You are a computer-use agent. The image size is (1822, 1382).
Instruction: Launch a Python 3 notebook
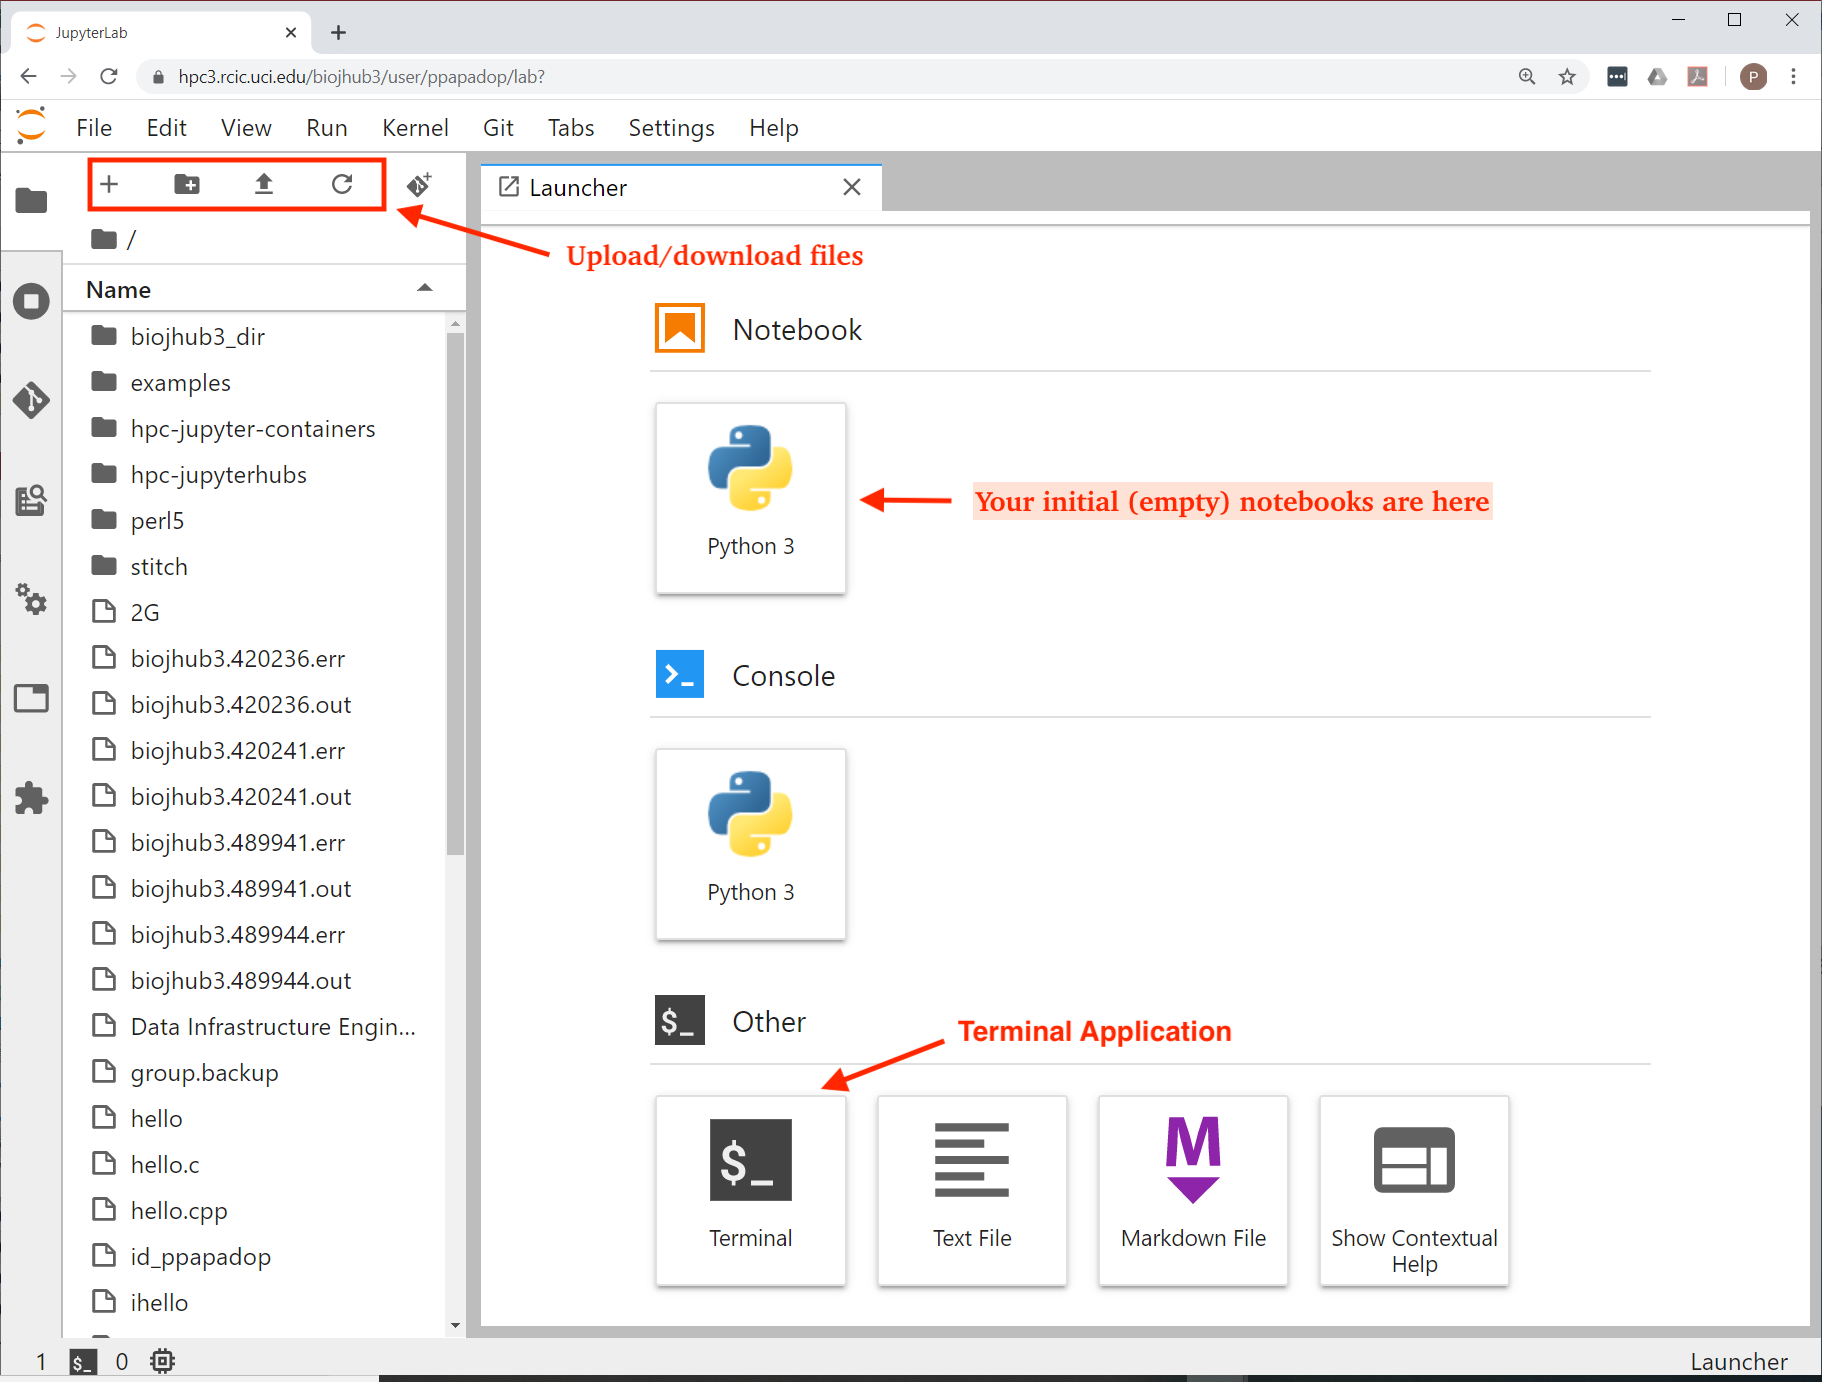751,498
